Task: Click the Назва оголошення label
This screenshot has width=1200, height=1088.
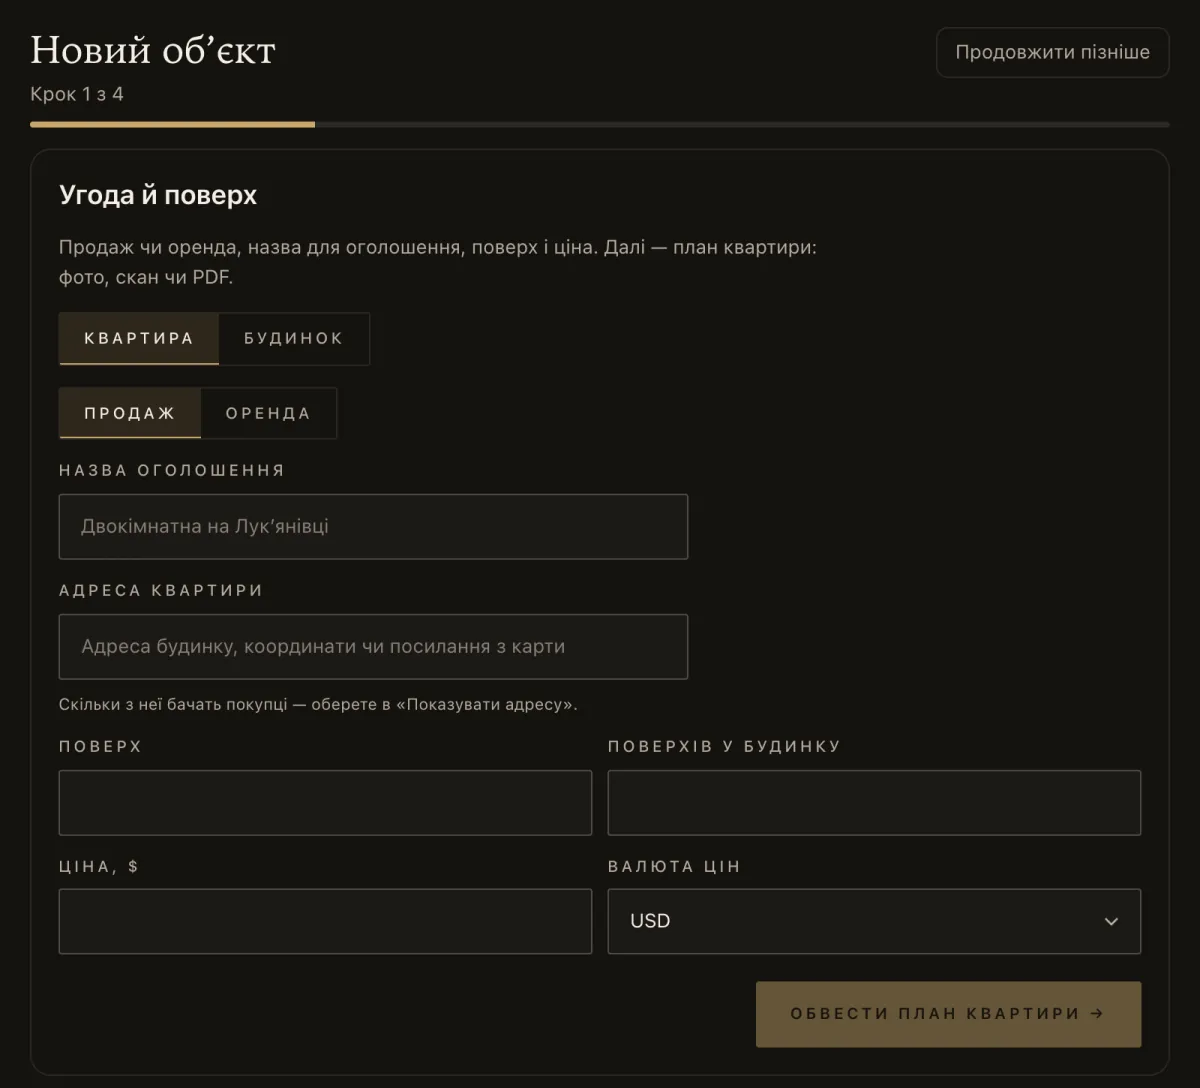Action: coord(172,470)
